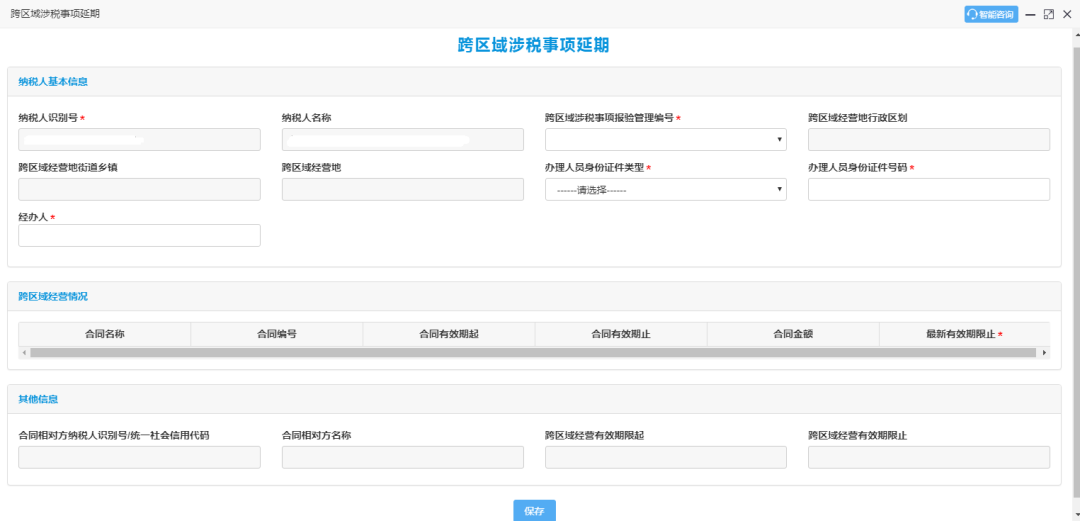Image resolution: width=1080 pixels, height=521 pixels.
Task: Maximize the 跨区域涉税事项延期 window
Action: [1049, 14]
